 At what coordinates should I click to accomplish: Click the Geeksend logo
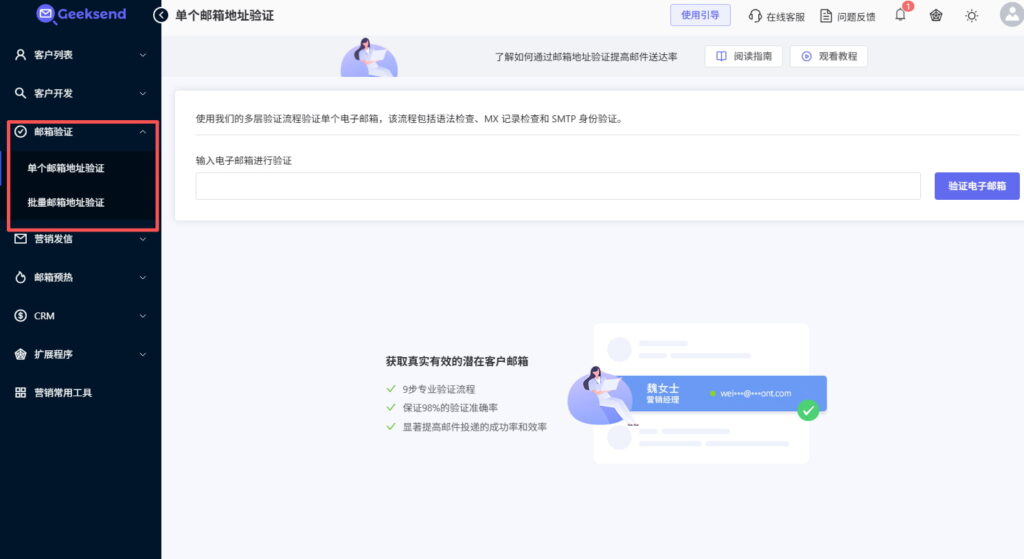click(81, 14)
